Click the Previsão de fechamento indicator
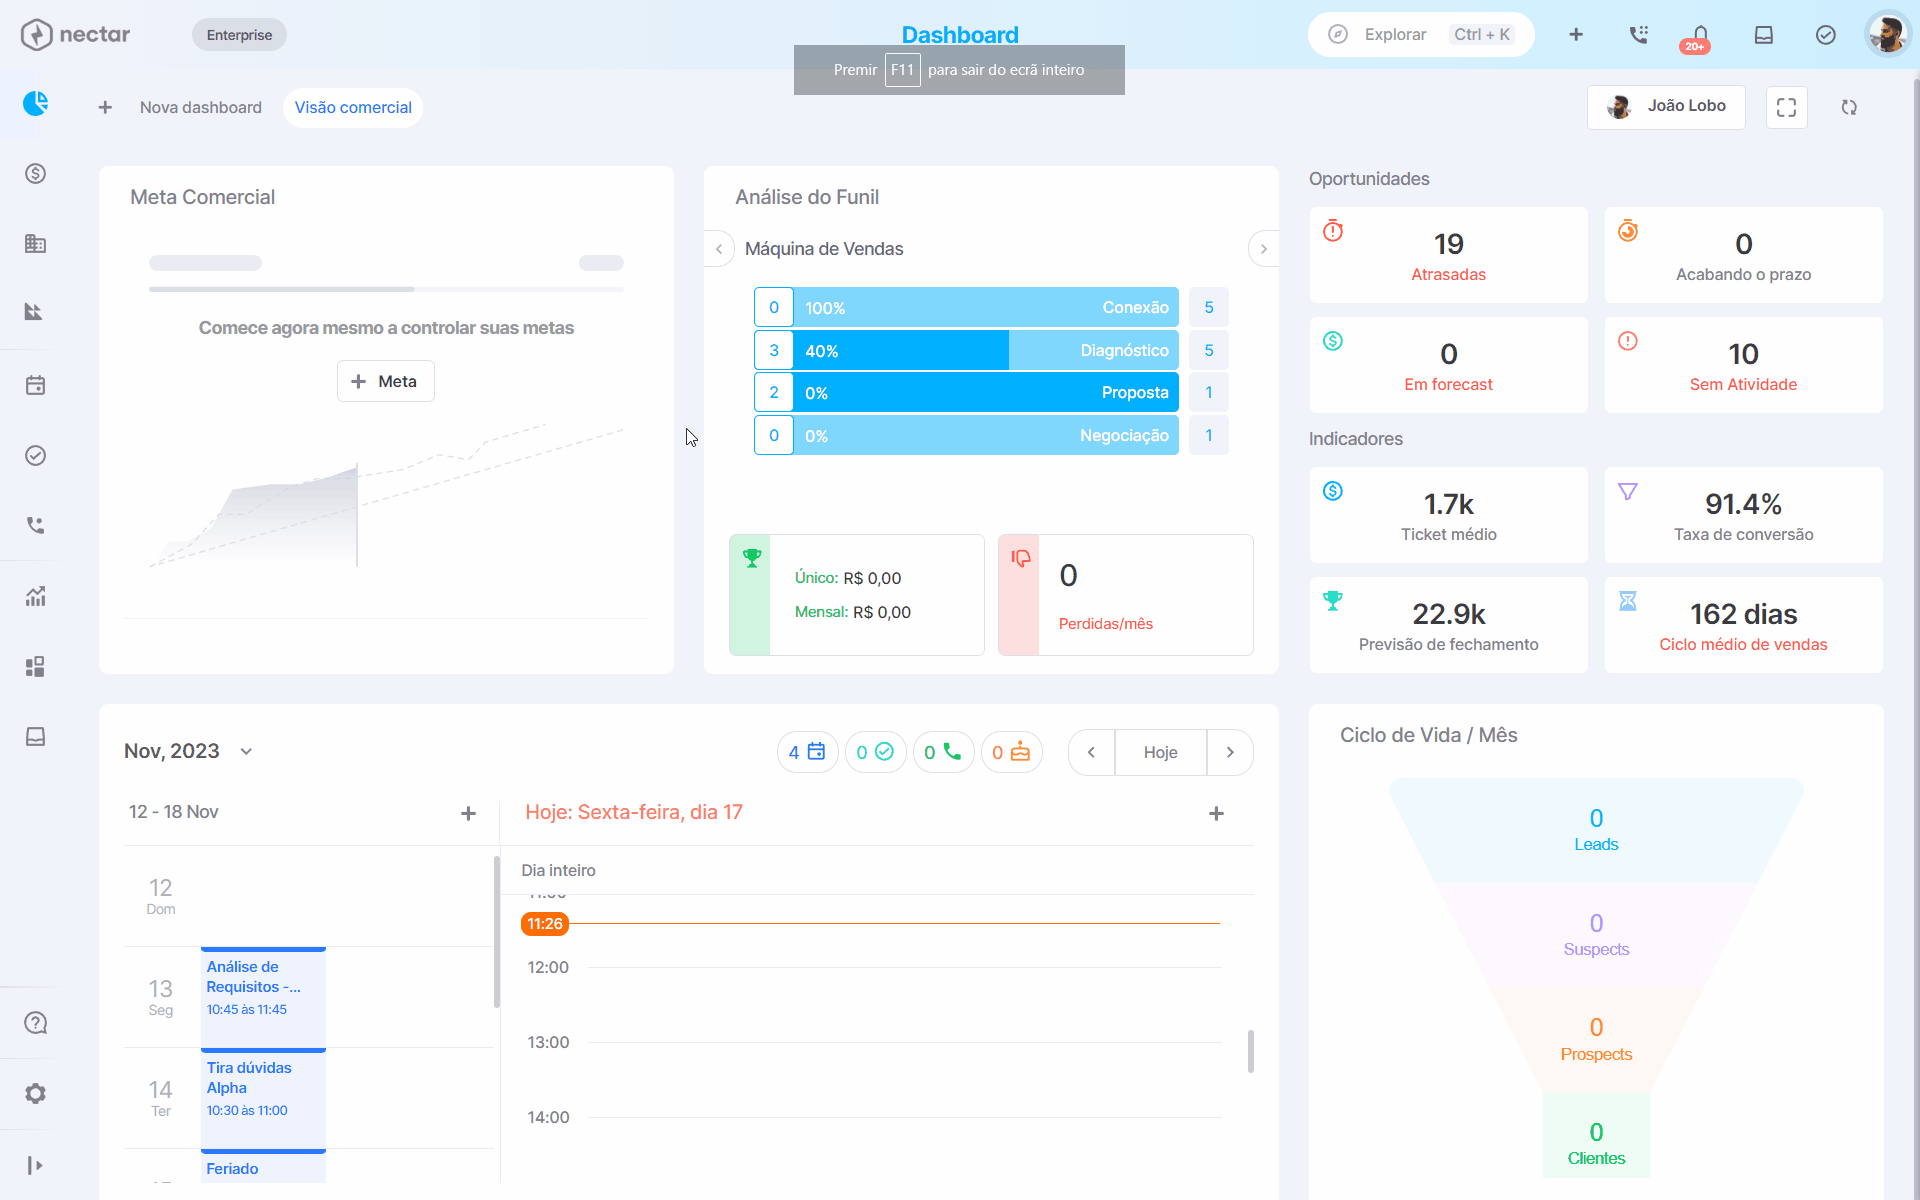The height and width of the screenshot is (1200, 1920). click(1449, 625)
